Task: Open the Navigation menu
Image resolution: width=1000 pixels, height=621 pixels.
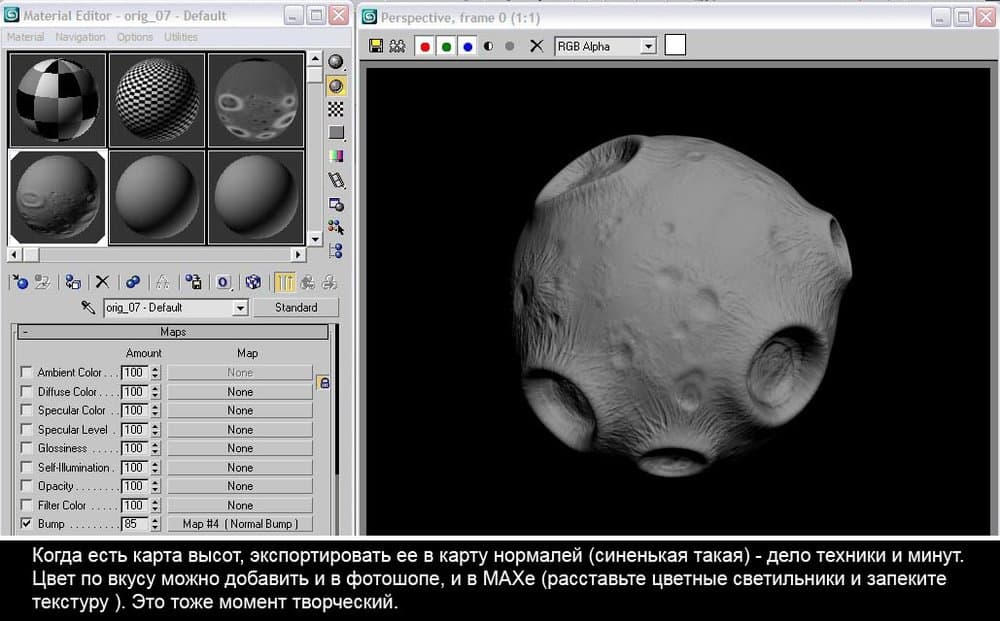Action: pyautogui.click(x=80, y=37)
